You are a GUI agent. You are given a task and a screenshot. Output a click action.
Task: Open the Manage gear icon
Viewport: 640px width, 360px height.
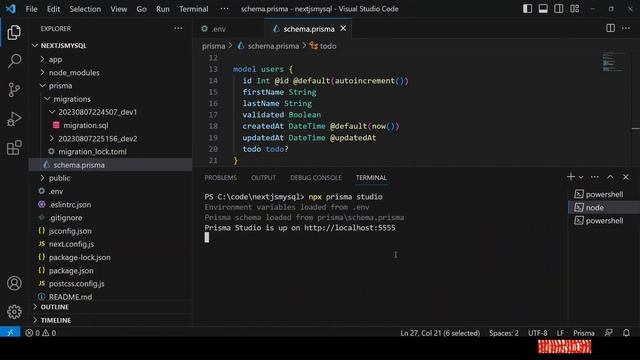(x=14, y=312)
